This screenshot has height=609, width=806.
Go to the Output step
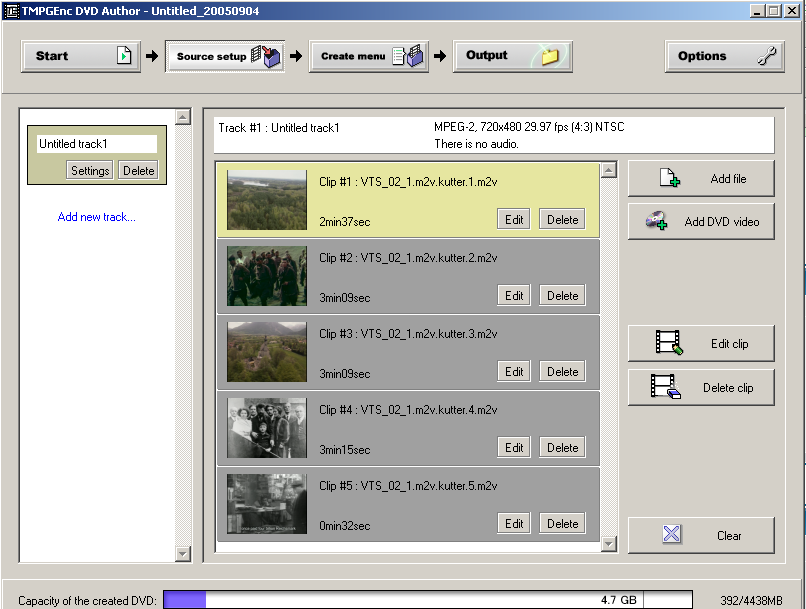click(512, 56)
